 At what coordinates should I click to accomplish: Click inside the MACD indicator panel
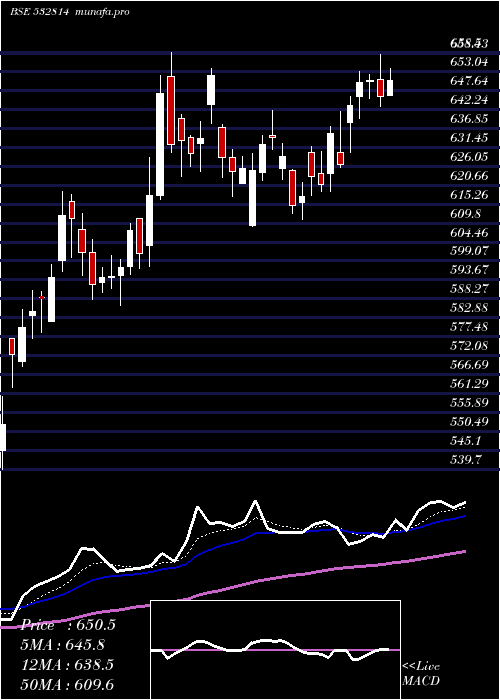pyautogui.click(x=275, y=650)
